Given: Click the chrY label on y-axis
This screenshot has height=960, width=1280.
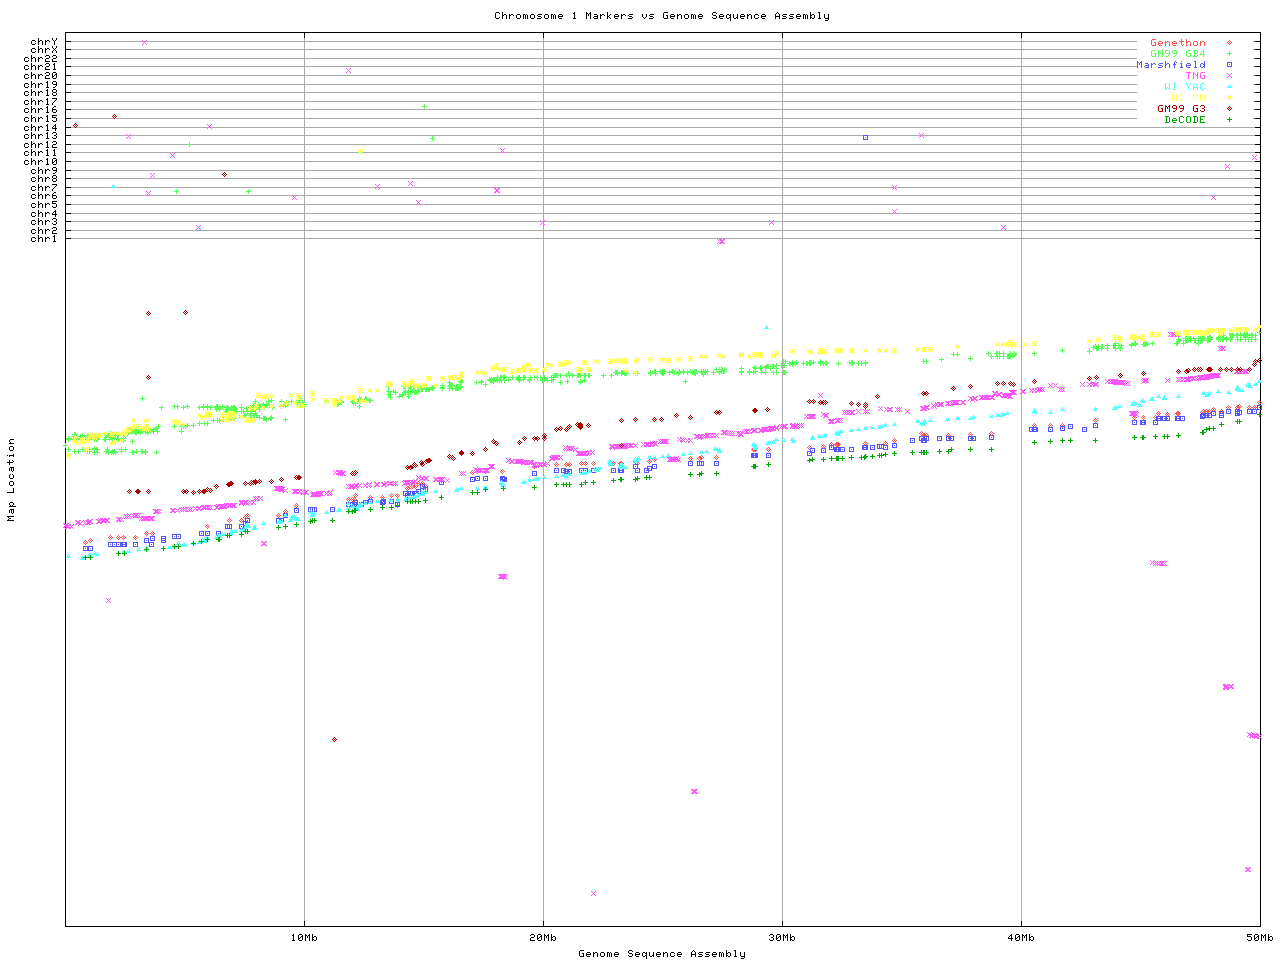Looking at the screenshot, I should pos(43,42).
